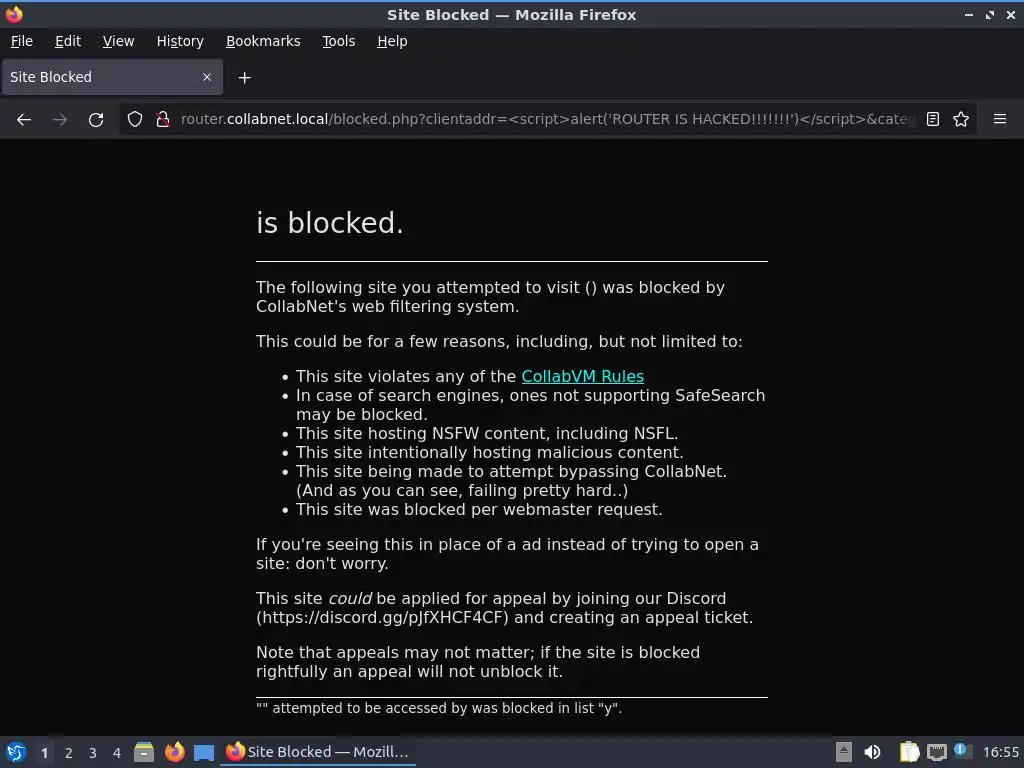Go back to the previous page
The height and width of the screenshot is (768, 1024).
tap(24, 120)
